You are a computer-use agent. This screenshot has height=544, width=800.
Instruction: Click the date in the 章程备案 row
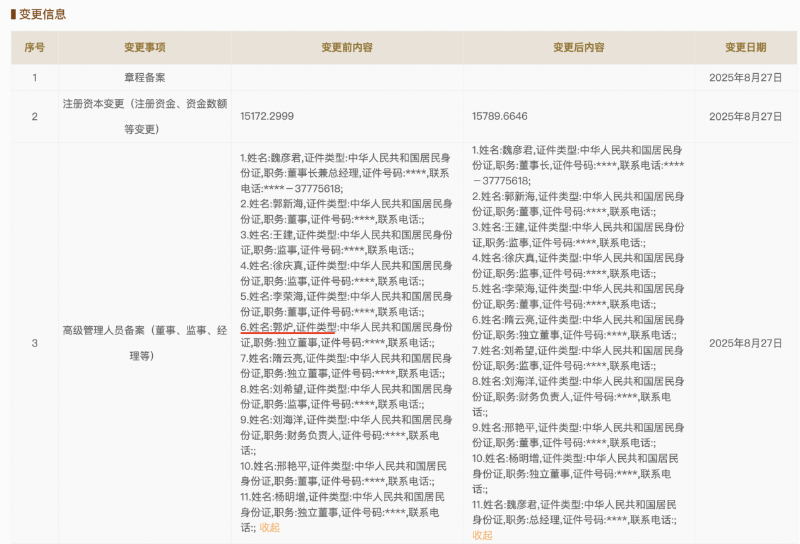[745, 77]
